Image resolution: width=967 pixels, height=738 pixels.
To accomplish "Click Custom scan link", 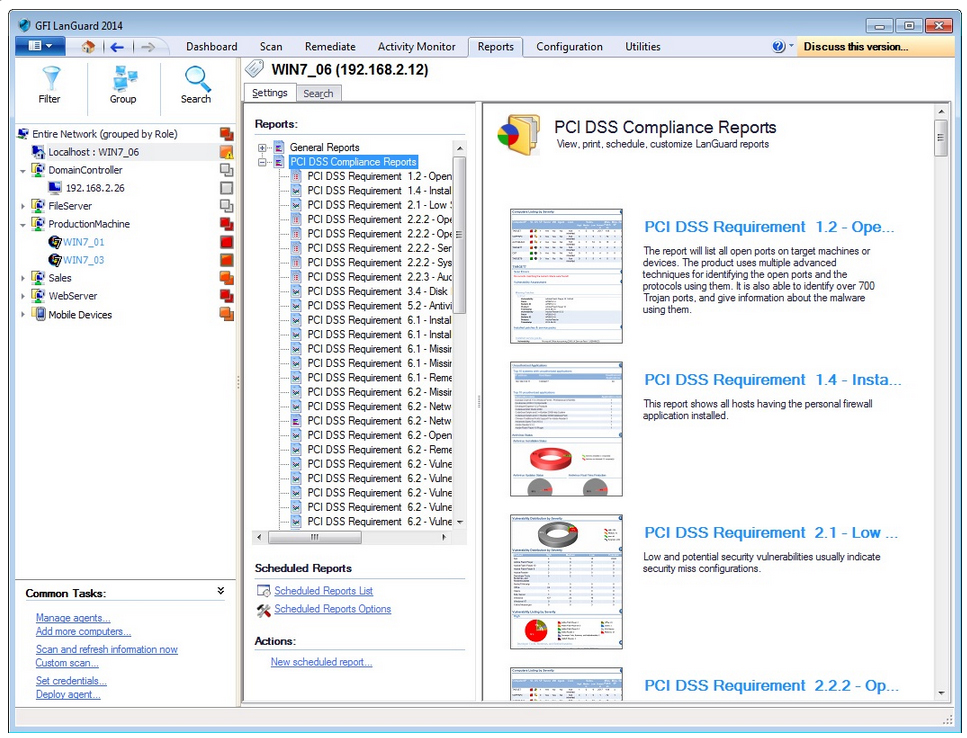I will pyautogui.click(x=67, y=663).
